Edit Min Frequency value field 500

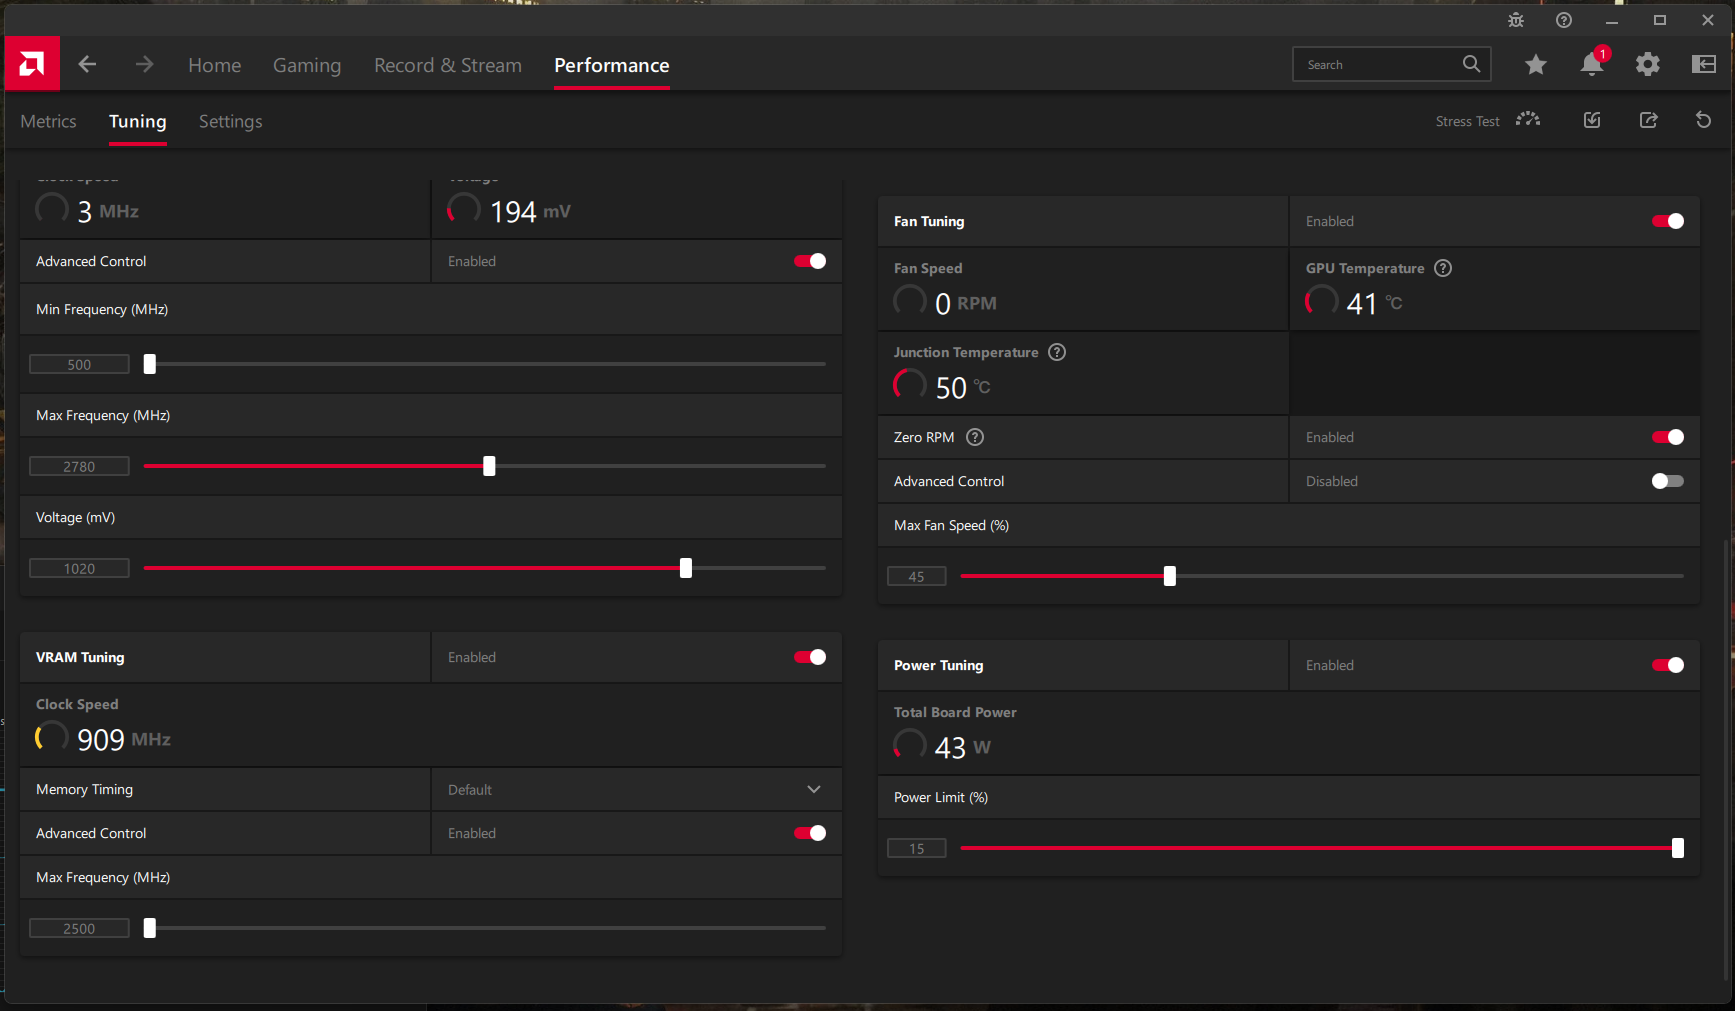[79, 364]
